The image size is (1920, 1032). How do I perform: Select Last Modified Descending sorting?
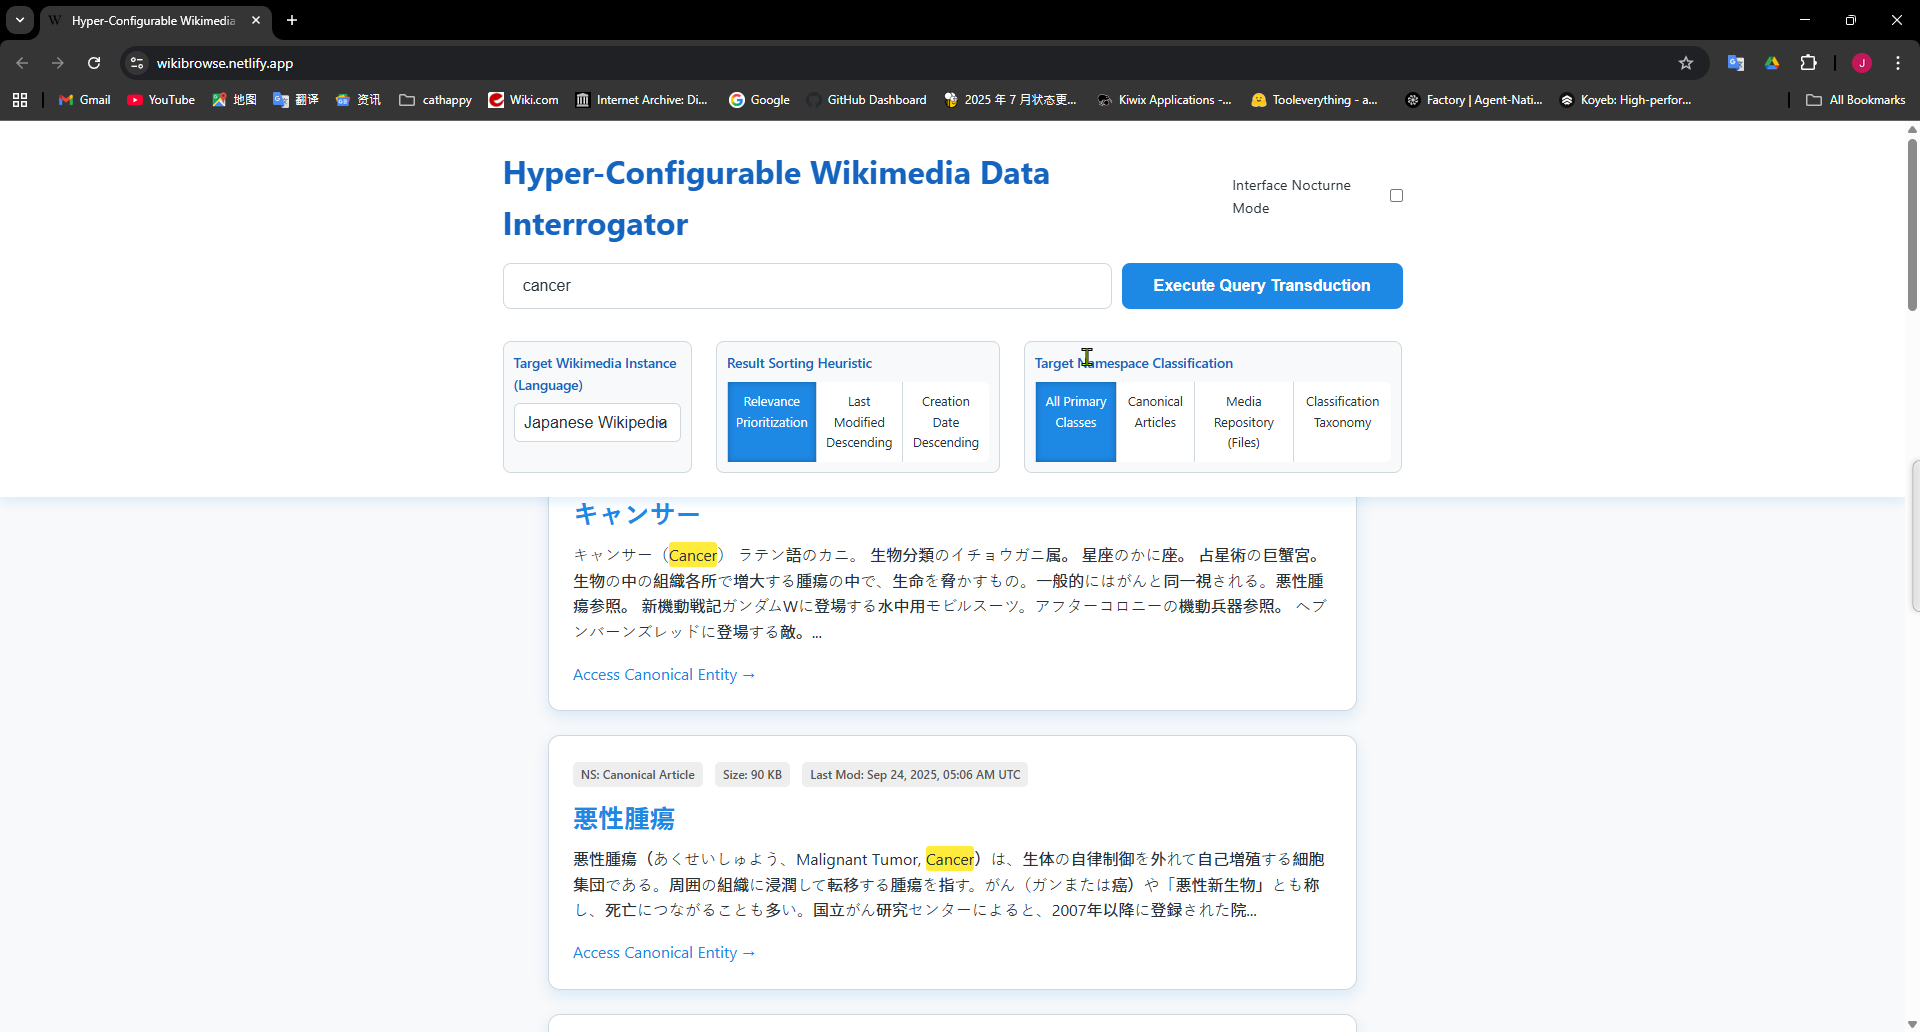point(858,421)
